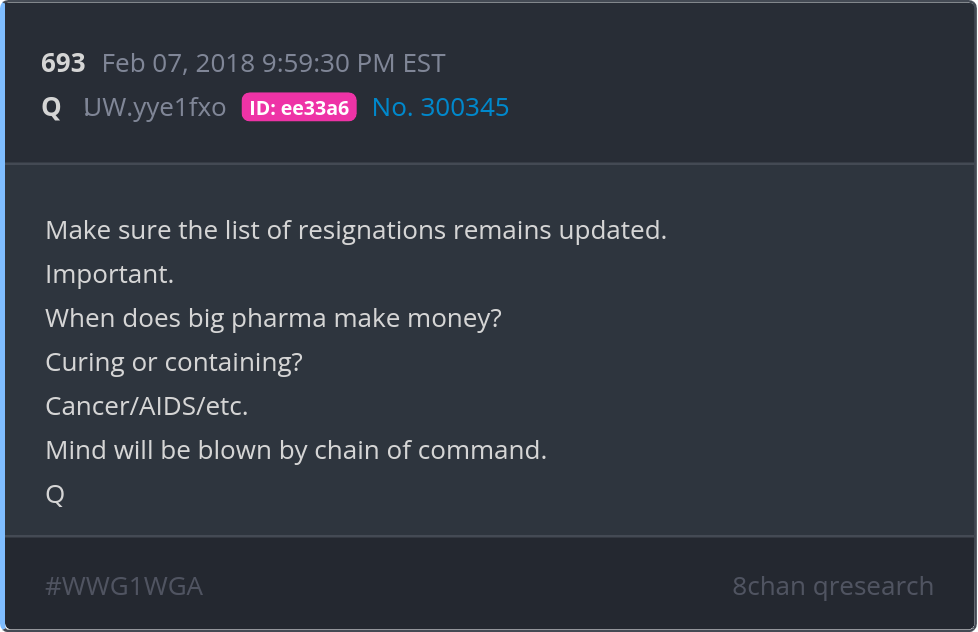Open the 8chan qresearch board label

point(832,586)
